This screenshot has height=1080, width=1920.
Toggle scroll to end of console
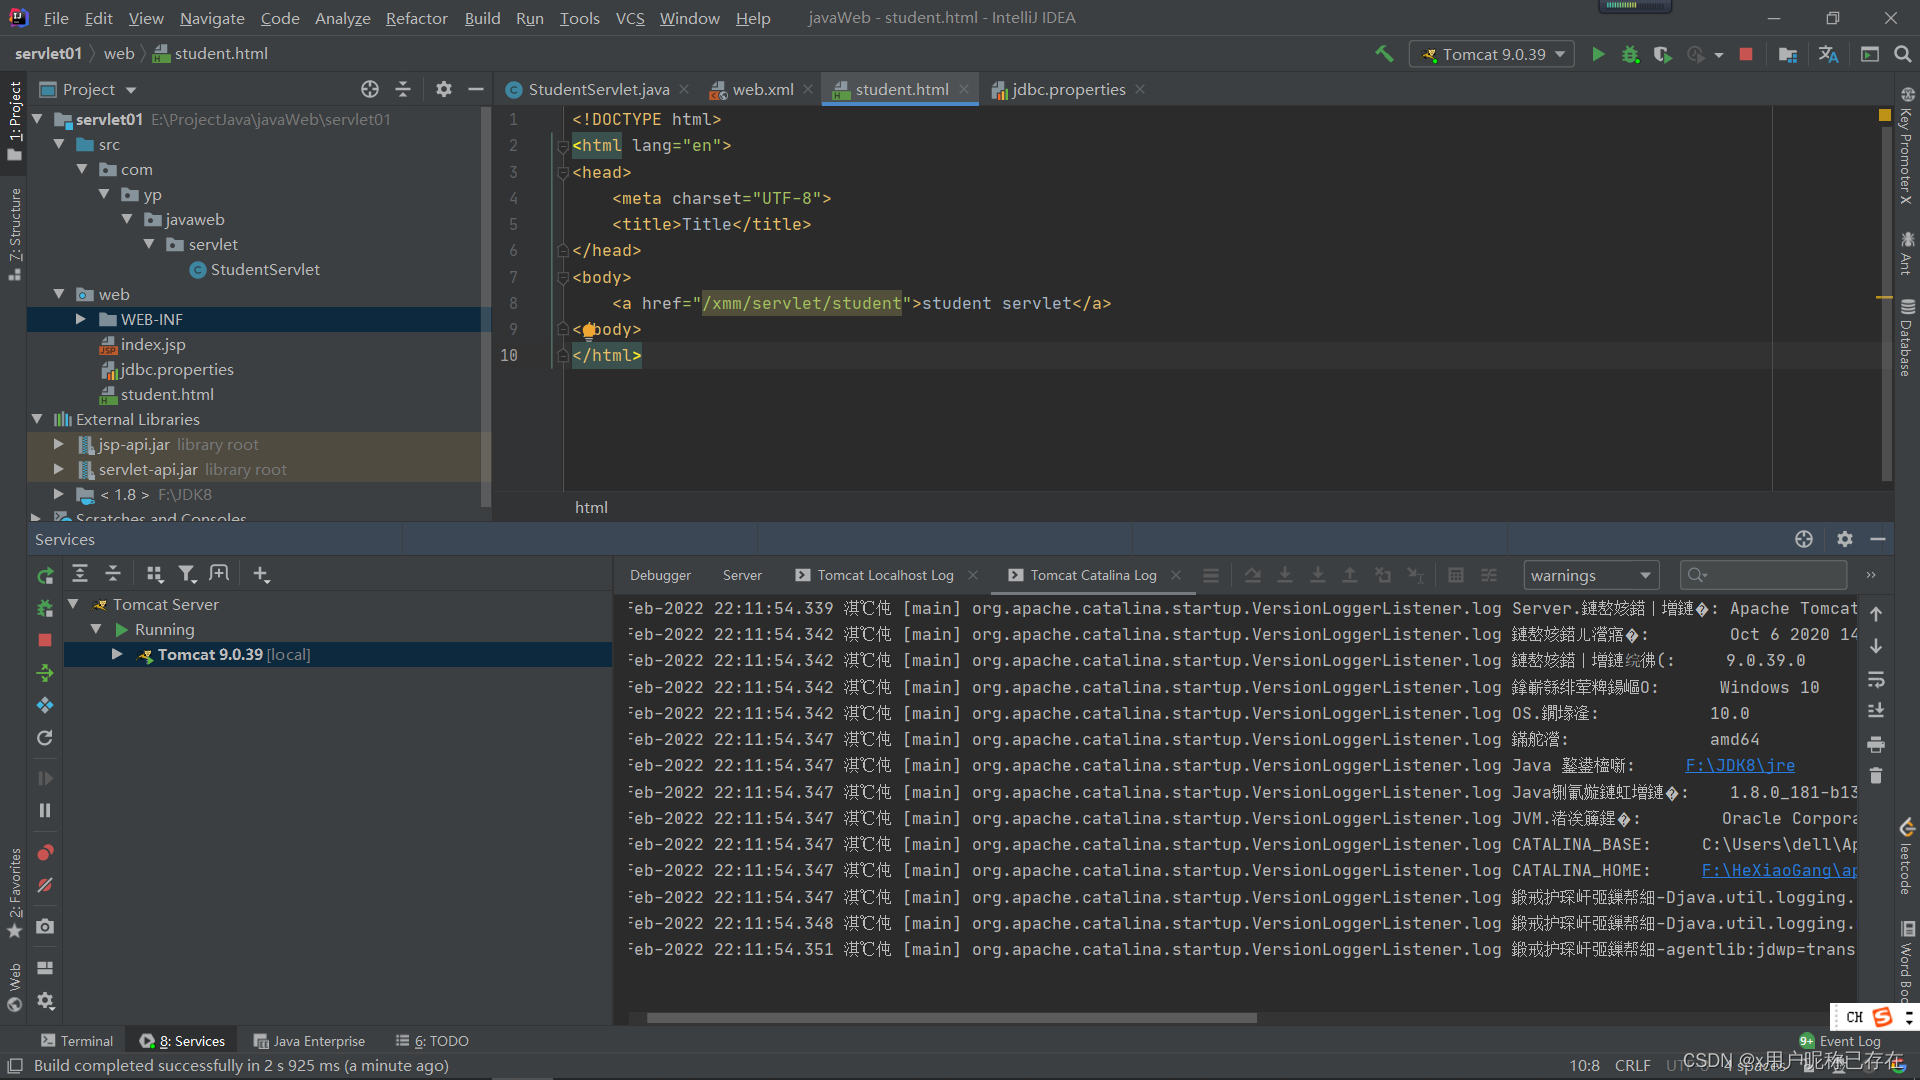[x=1876, y=711]
